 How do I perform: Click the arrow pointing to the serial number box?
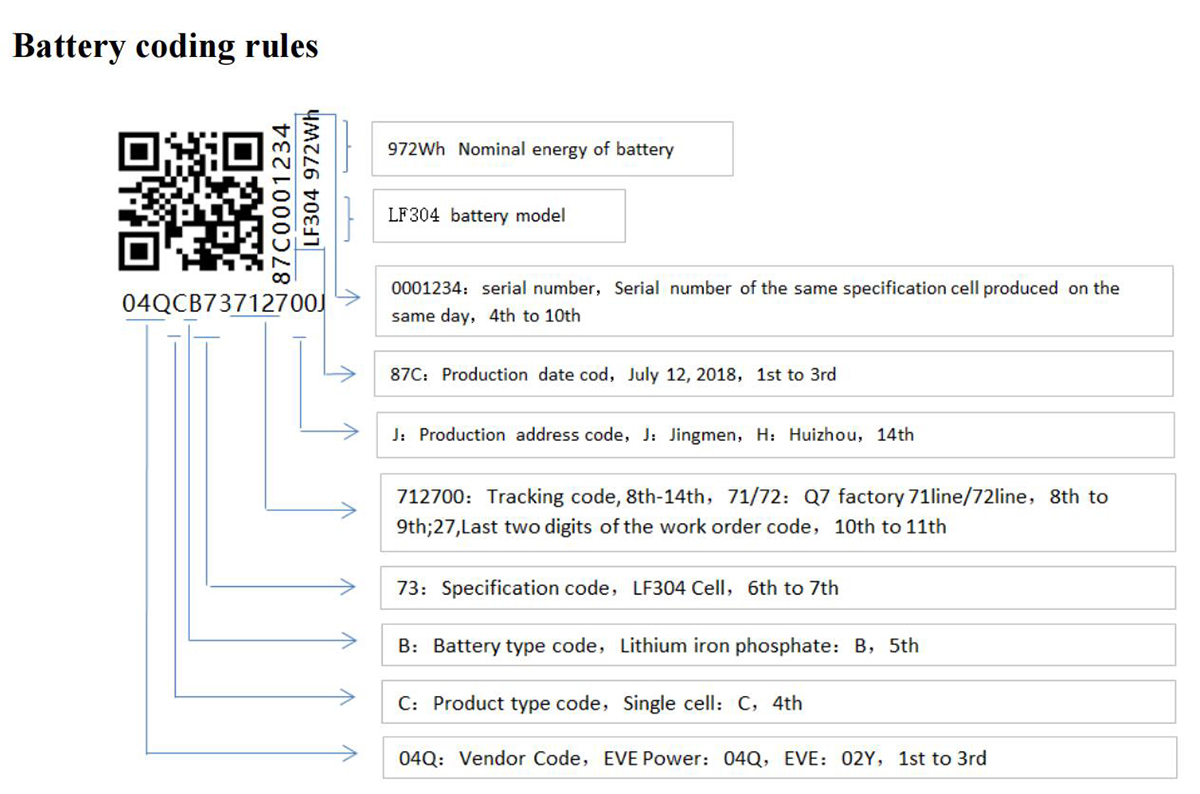[x=350, y=297]
